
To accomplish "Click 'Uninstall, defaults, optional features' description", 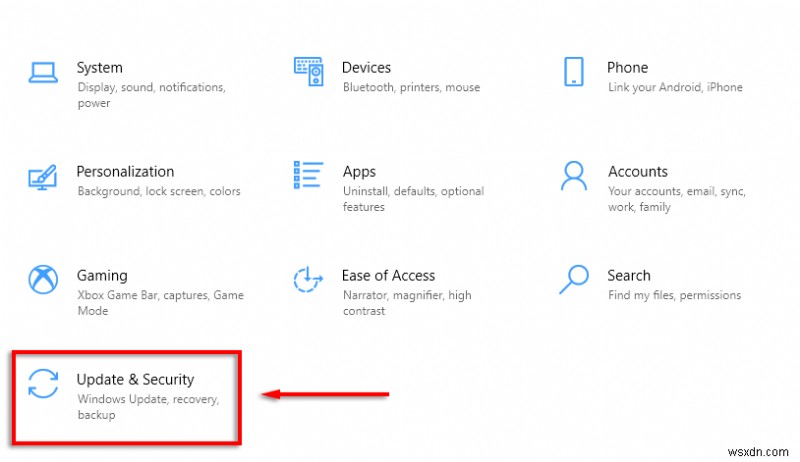I will [x=413, y=199].
